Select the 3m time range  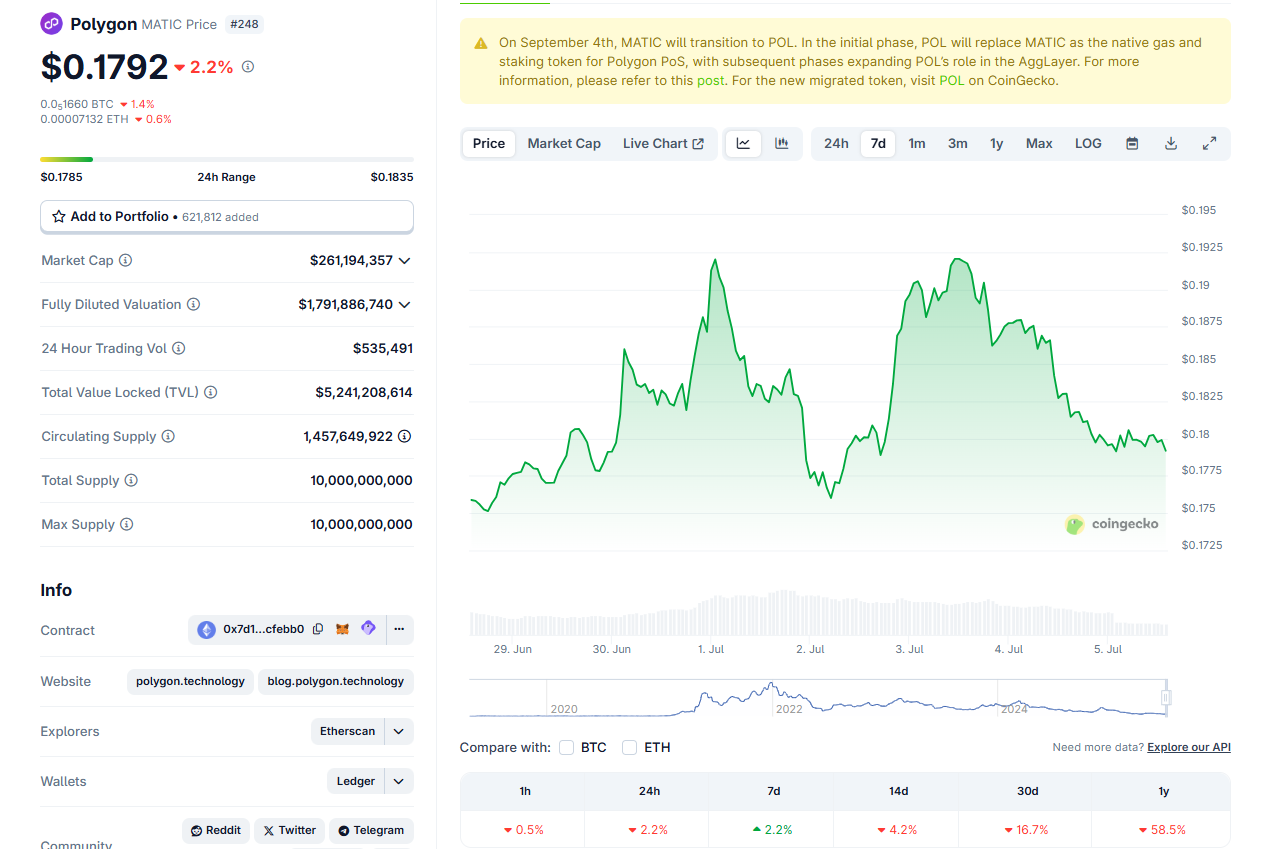click(x=958, y=143)
